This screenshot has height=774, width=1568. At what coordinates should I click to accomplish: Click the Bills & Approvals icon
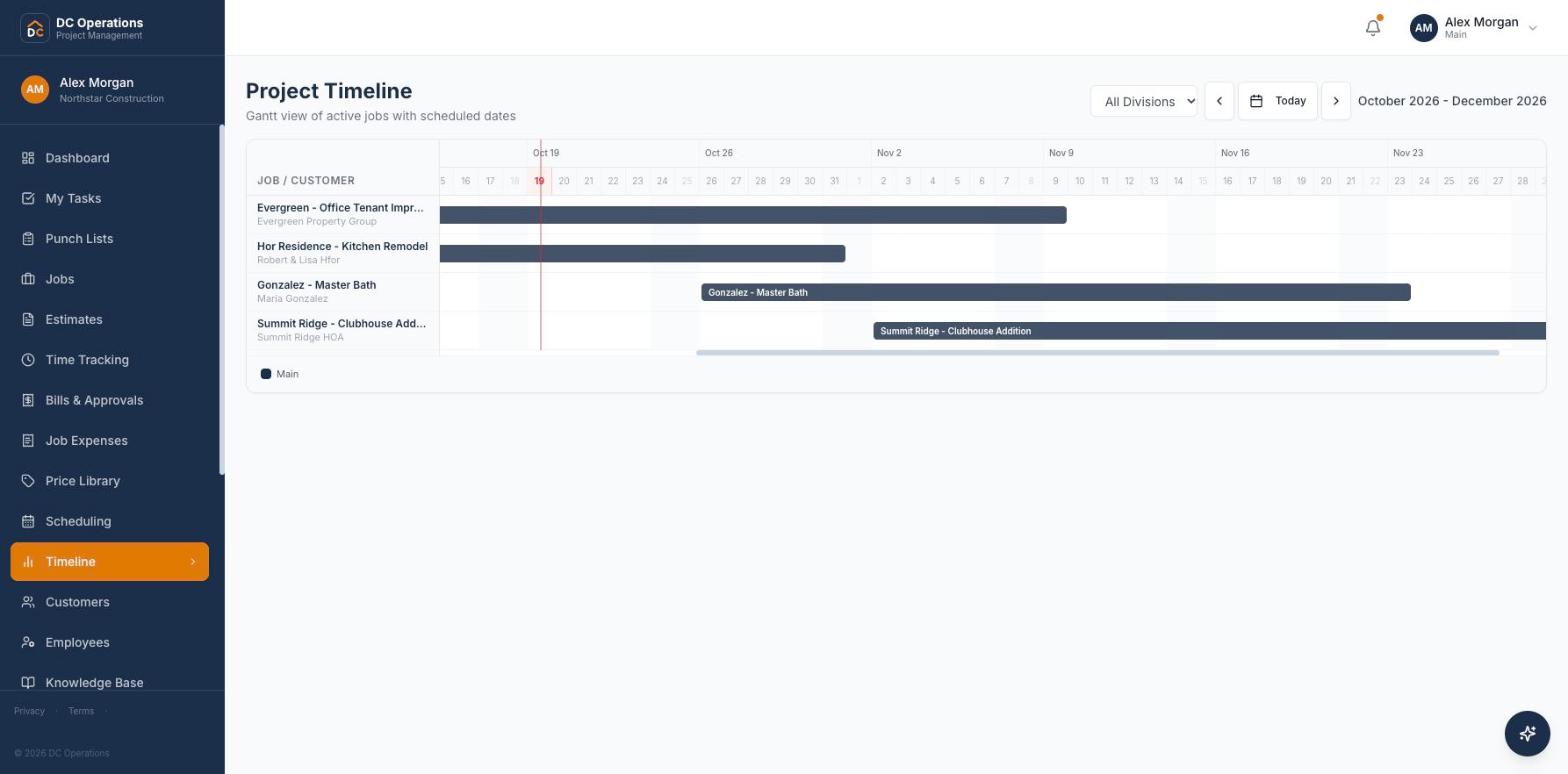(28, 400)
